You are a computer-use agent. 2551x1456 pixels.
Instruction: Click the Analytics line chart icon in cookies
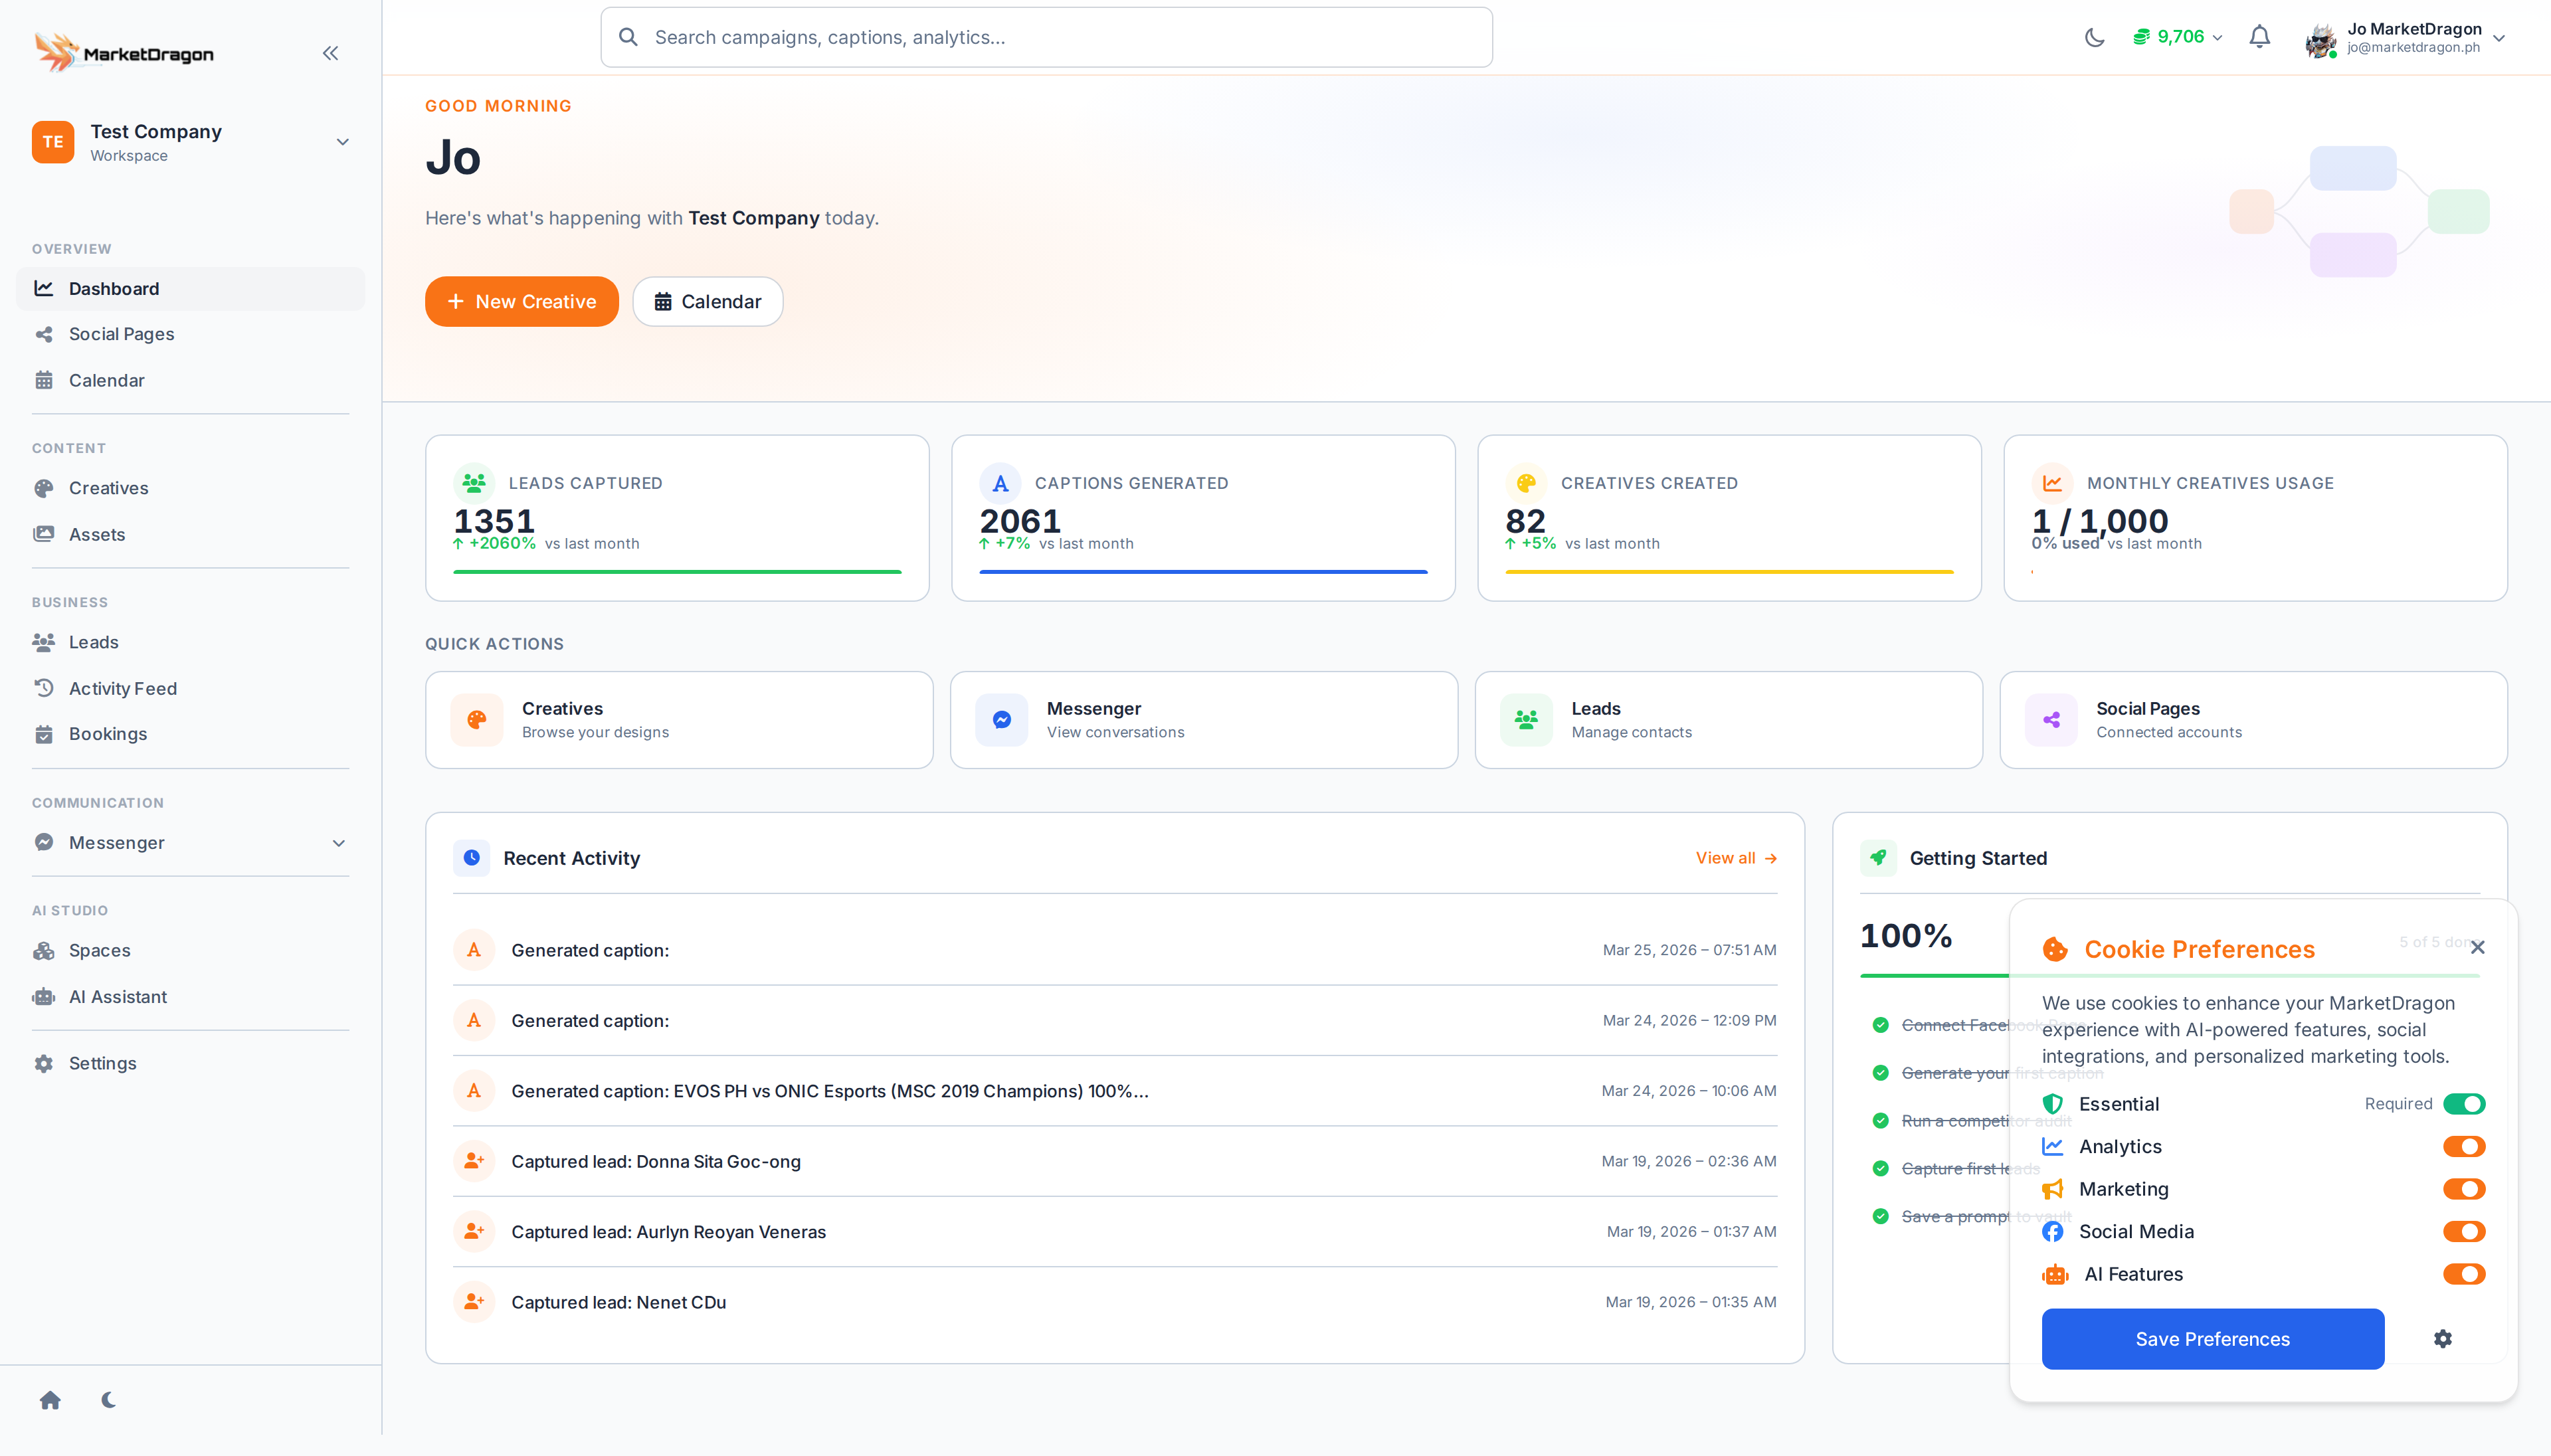(x=2053, y=1147)
